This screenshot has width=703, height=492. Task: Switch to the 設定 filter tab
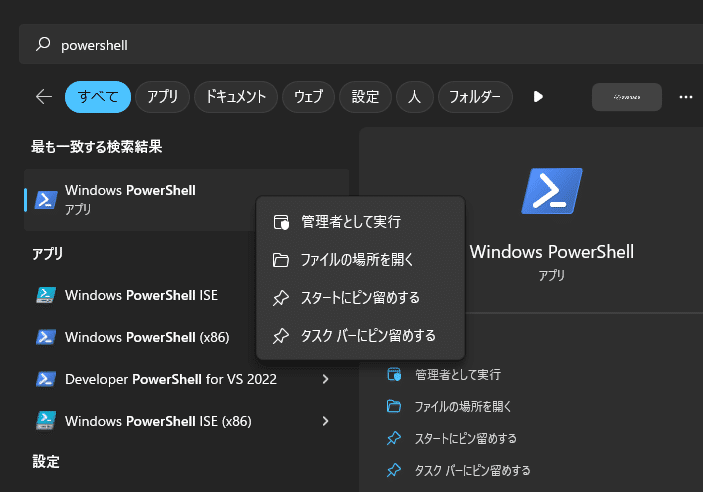[x=365, y=97]
